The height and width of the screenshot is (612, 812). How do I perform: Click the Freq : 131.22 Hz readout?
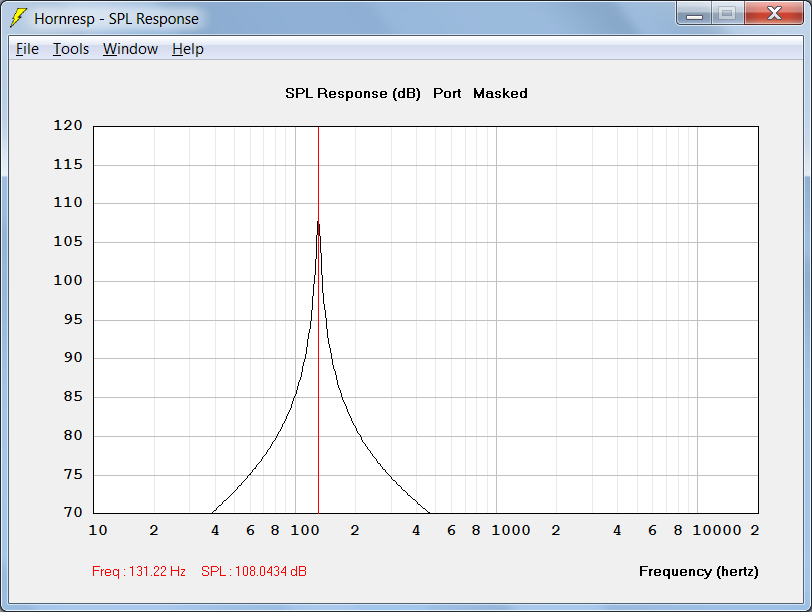139,571
